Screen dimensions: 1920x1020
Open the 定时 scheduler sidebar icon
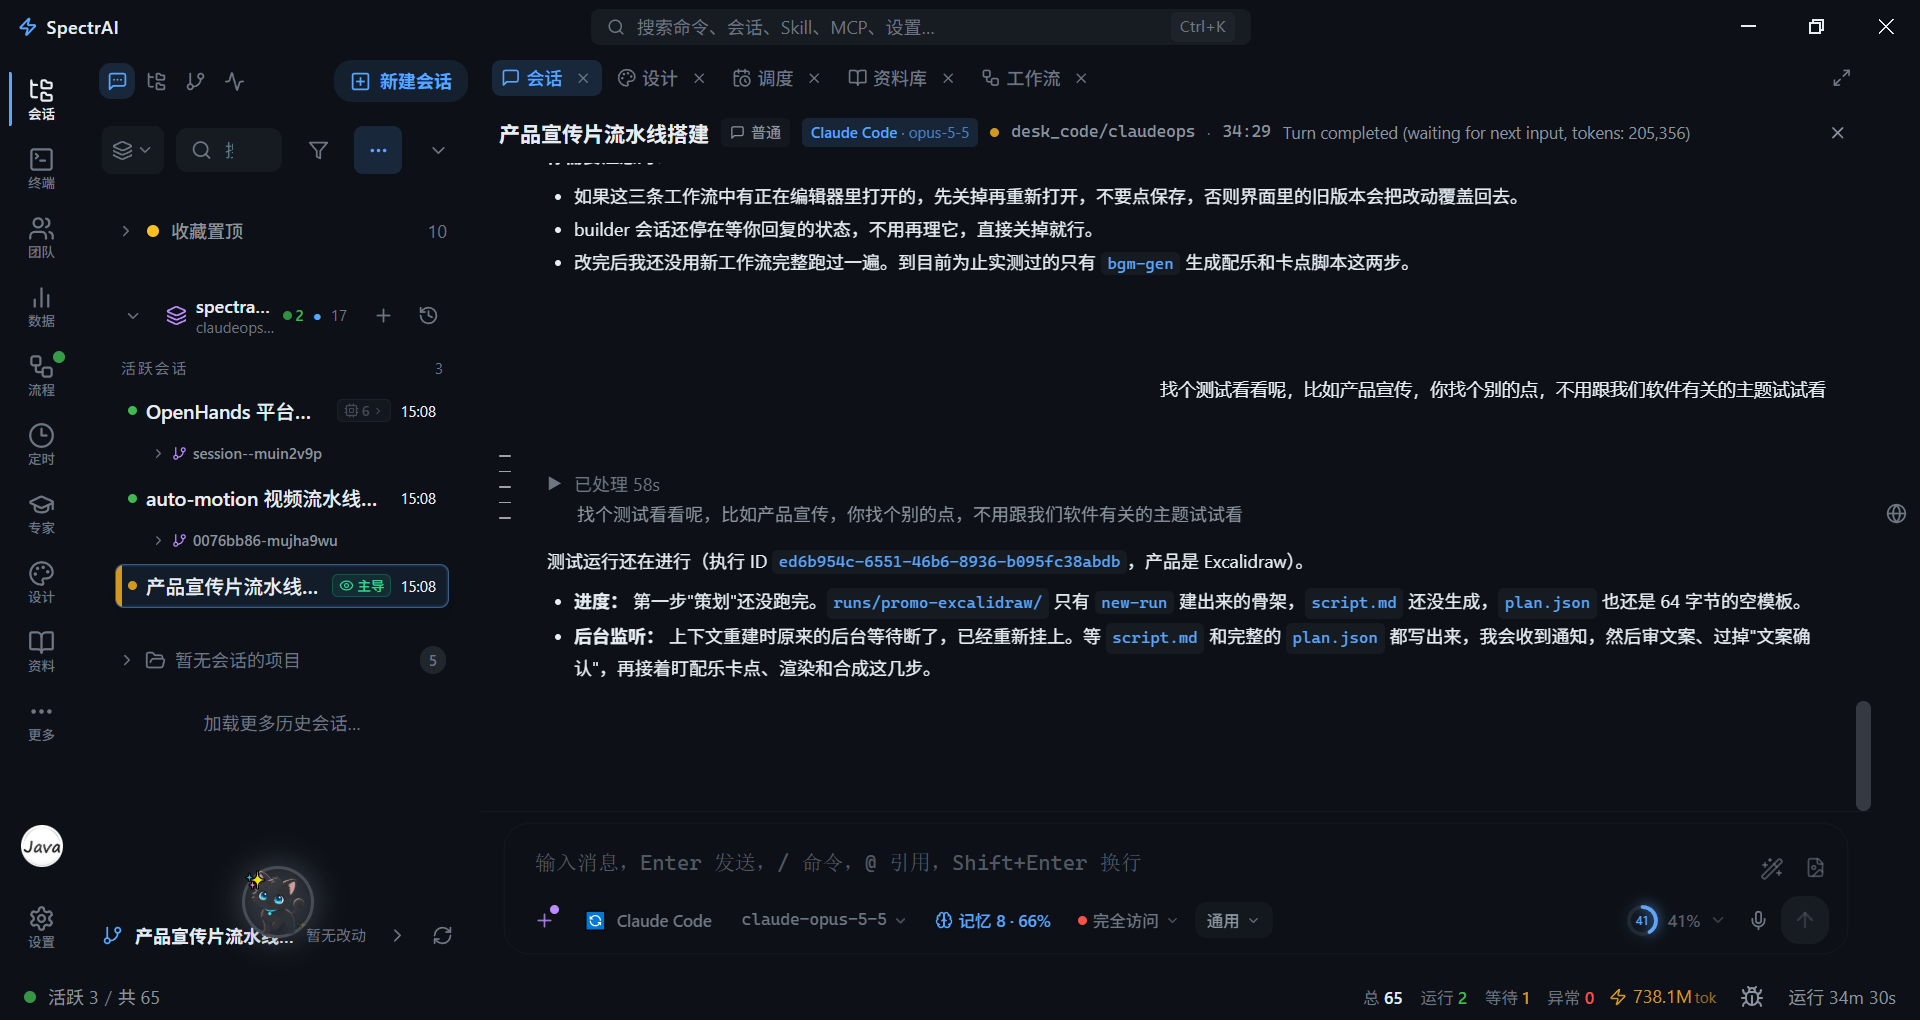click(x=41, y=444)
